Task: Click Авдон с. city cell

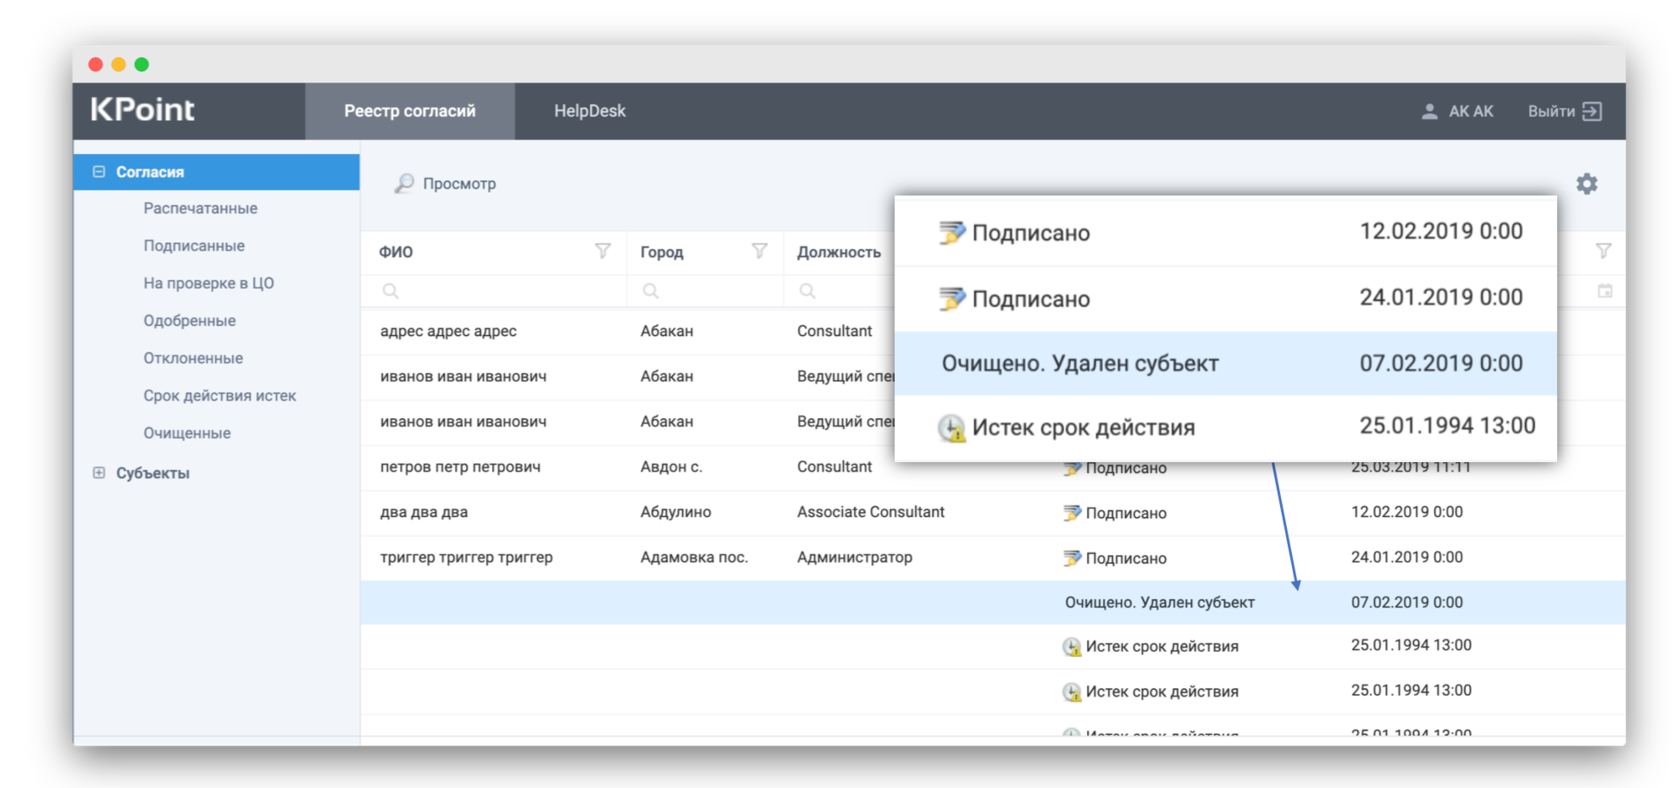Action: tap(671, 467)
